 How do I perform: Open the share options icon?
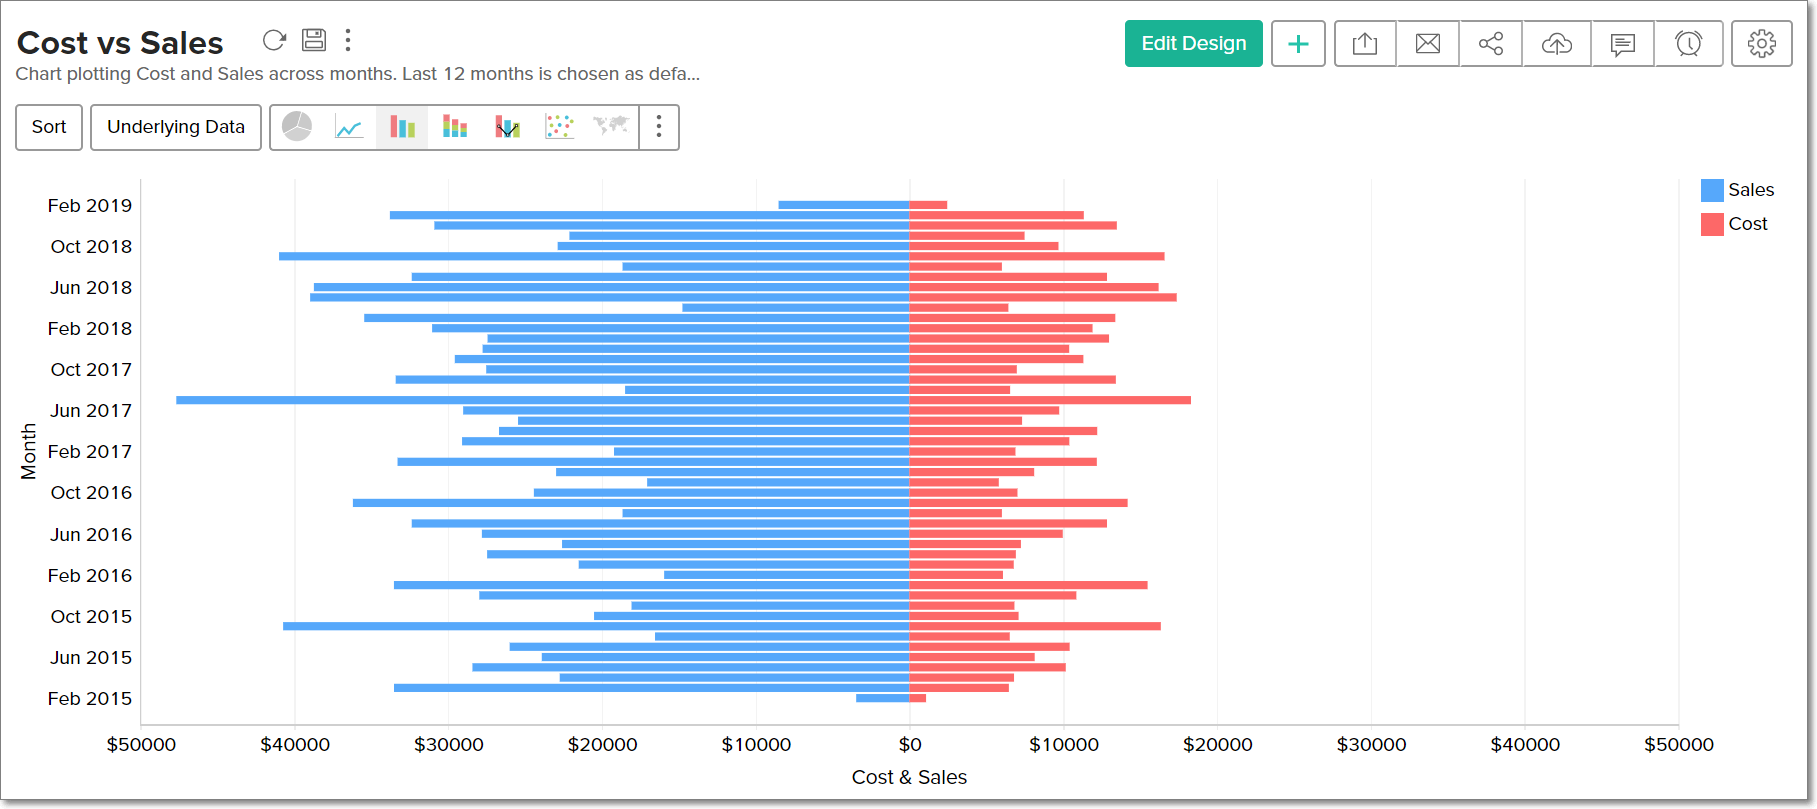(1491, 44)
